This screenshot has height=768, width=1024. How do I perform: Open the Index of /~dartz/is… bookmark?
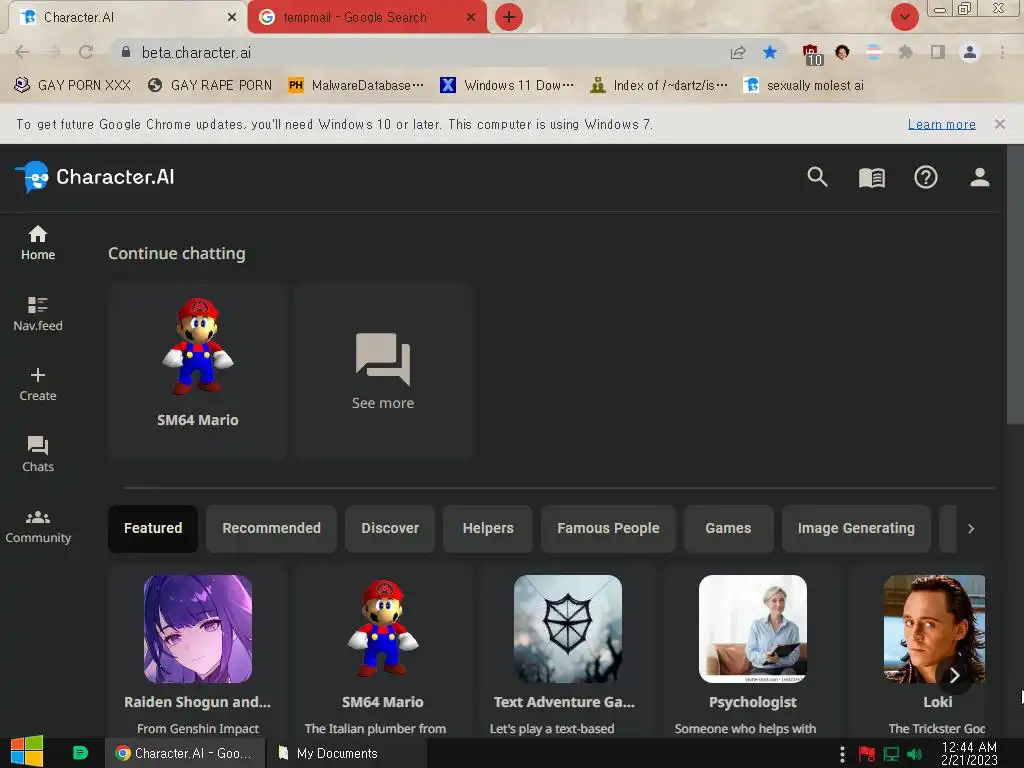pyautogui.click(x=658, y=86)
